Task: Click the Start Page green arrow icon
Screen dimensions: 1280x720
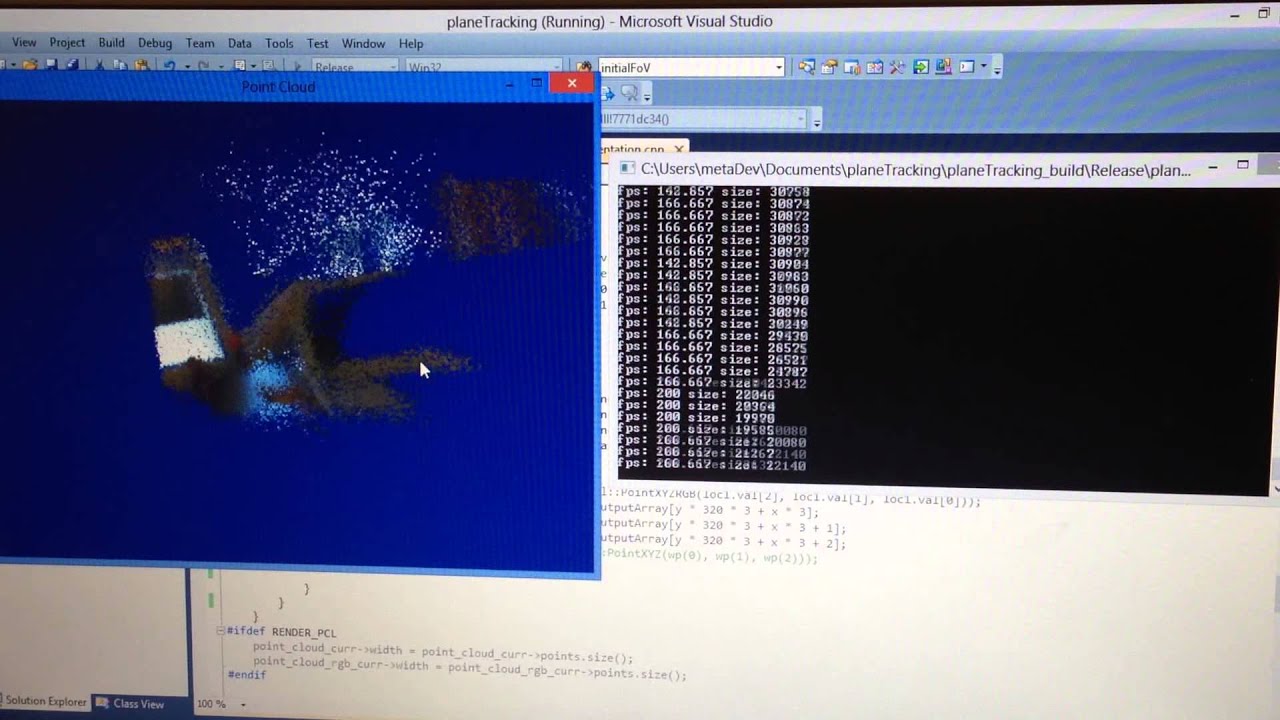Action: pyautogui.click(x=921, y=67)
